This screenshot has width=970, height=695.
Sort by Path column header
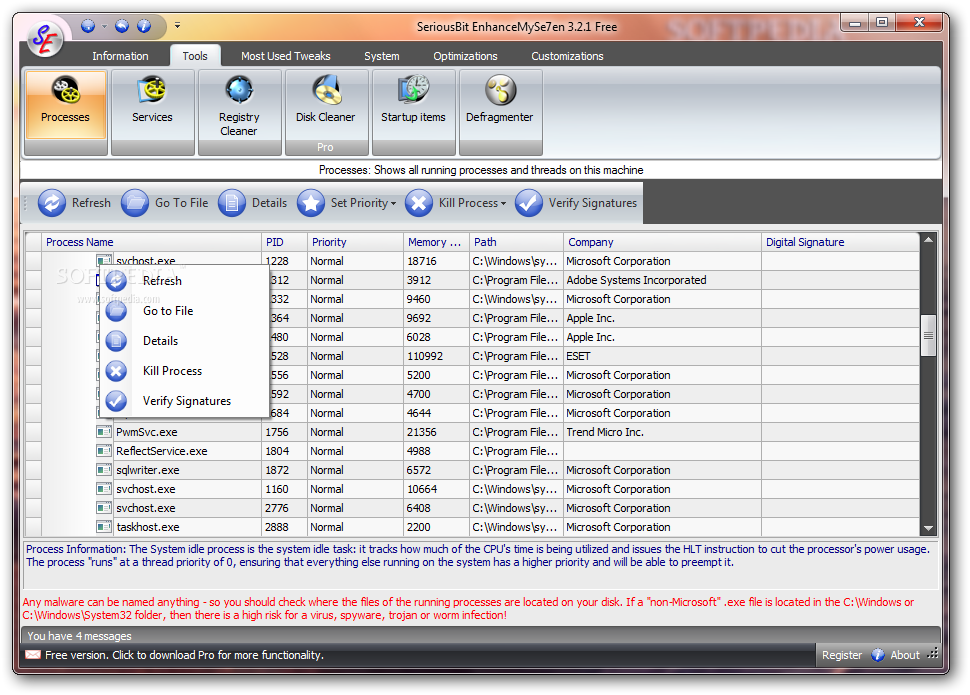[x=517, y=242]
